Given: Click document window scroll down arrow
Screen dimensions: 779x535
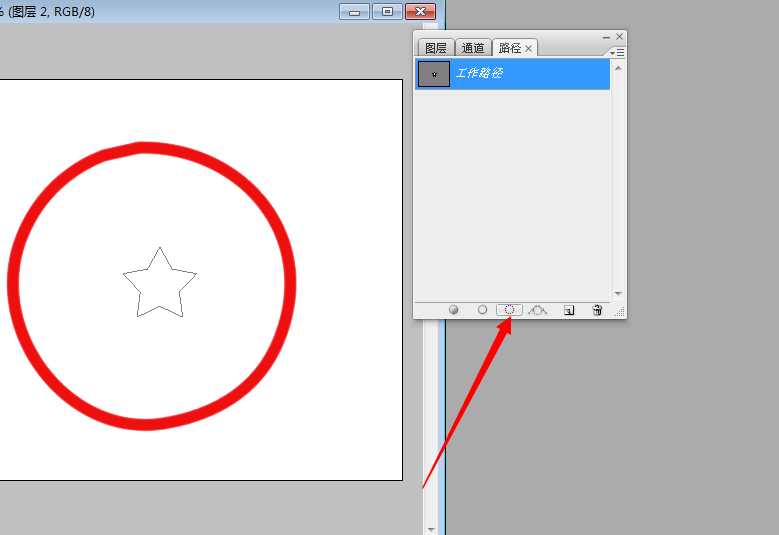Looking at the screenshot, I should (x=431, y=528).
